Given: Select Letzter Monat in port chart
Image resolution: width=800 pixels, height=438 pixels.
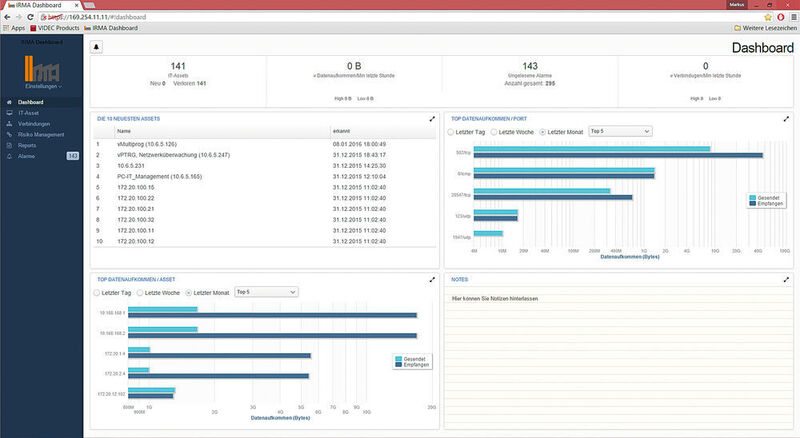Looking at the screenshot, I should 543,132.
